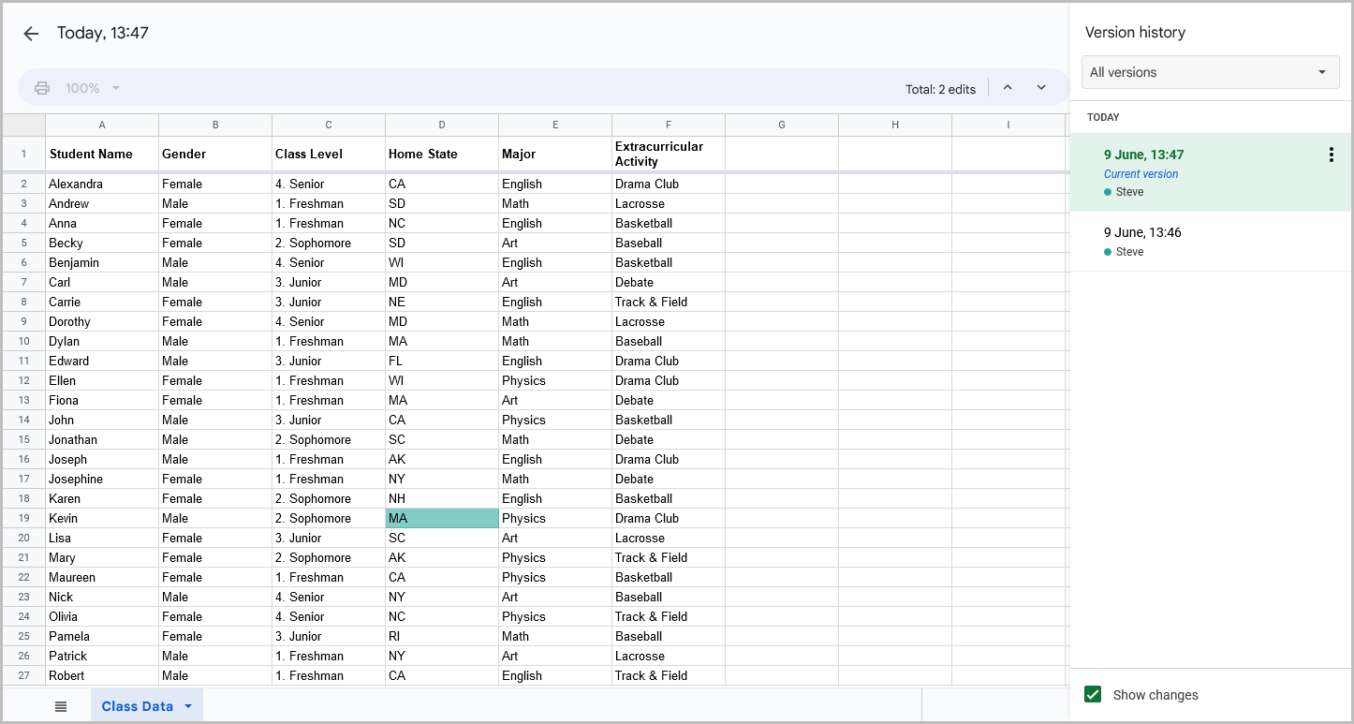Click the NE home state cell for Carrie
The image size is (1354, 724).
point(442,302)
